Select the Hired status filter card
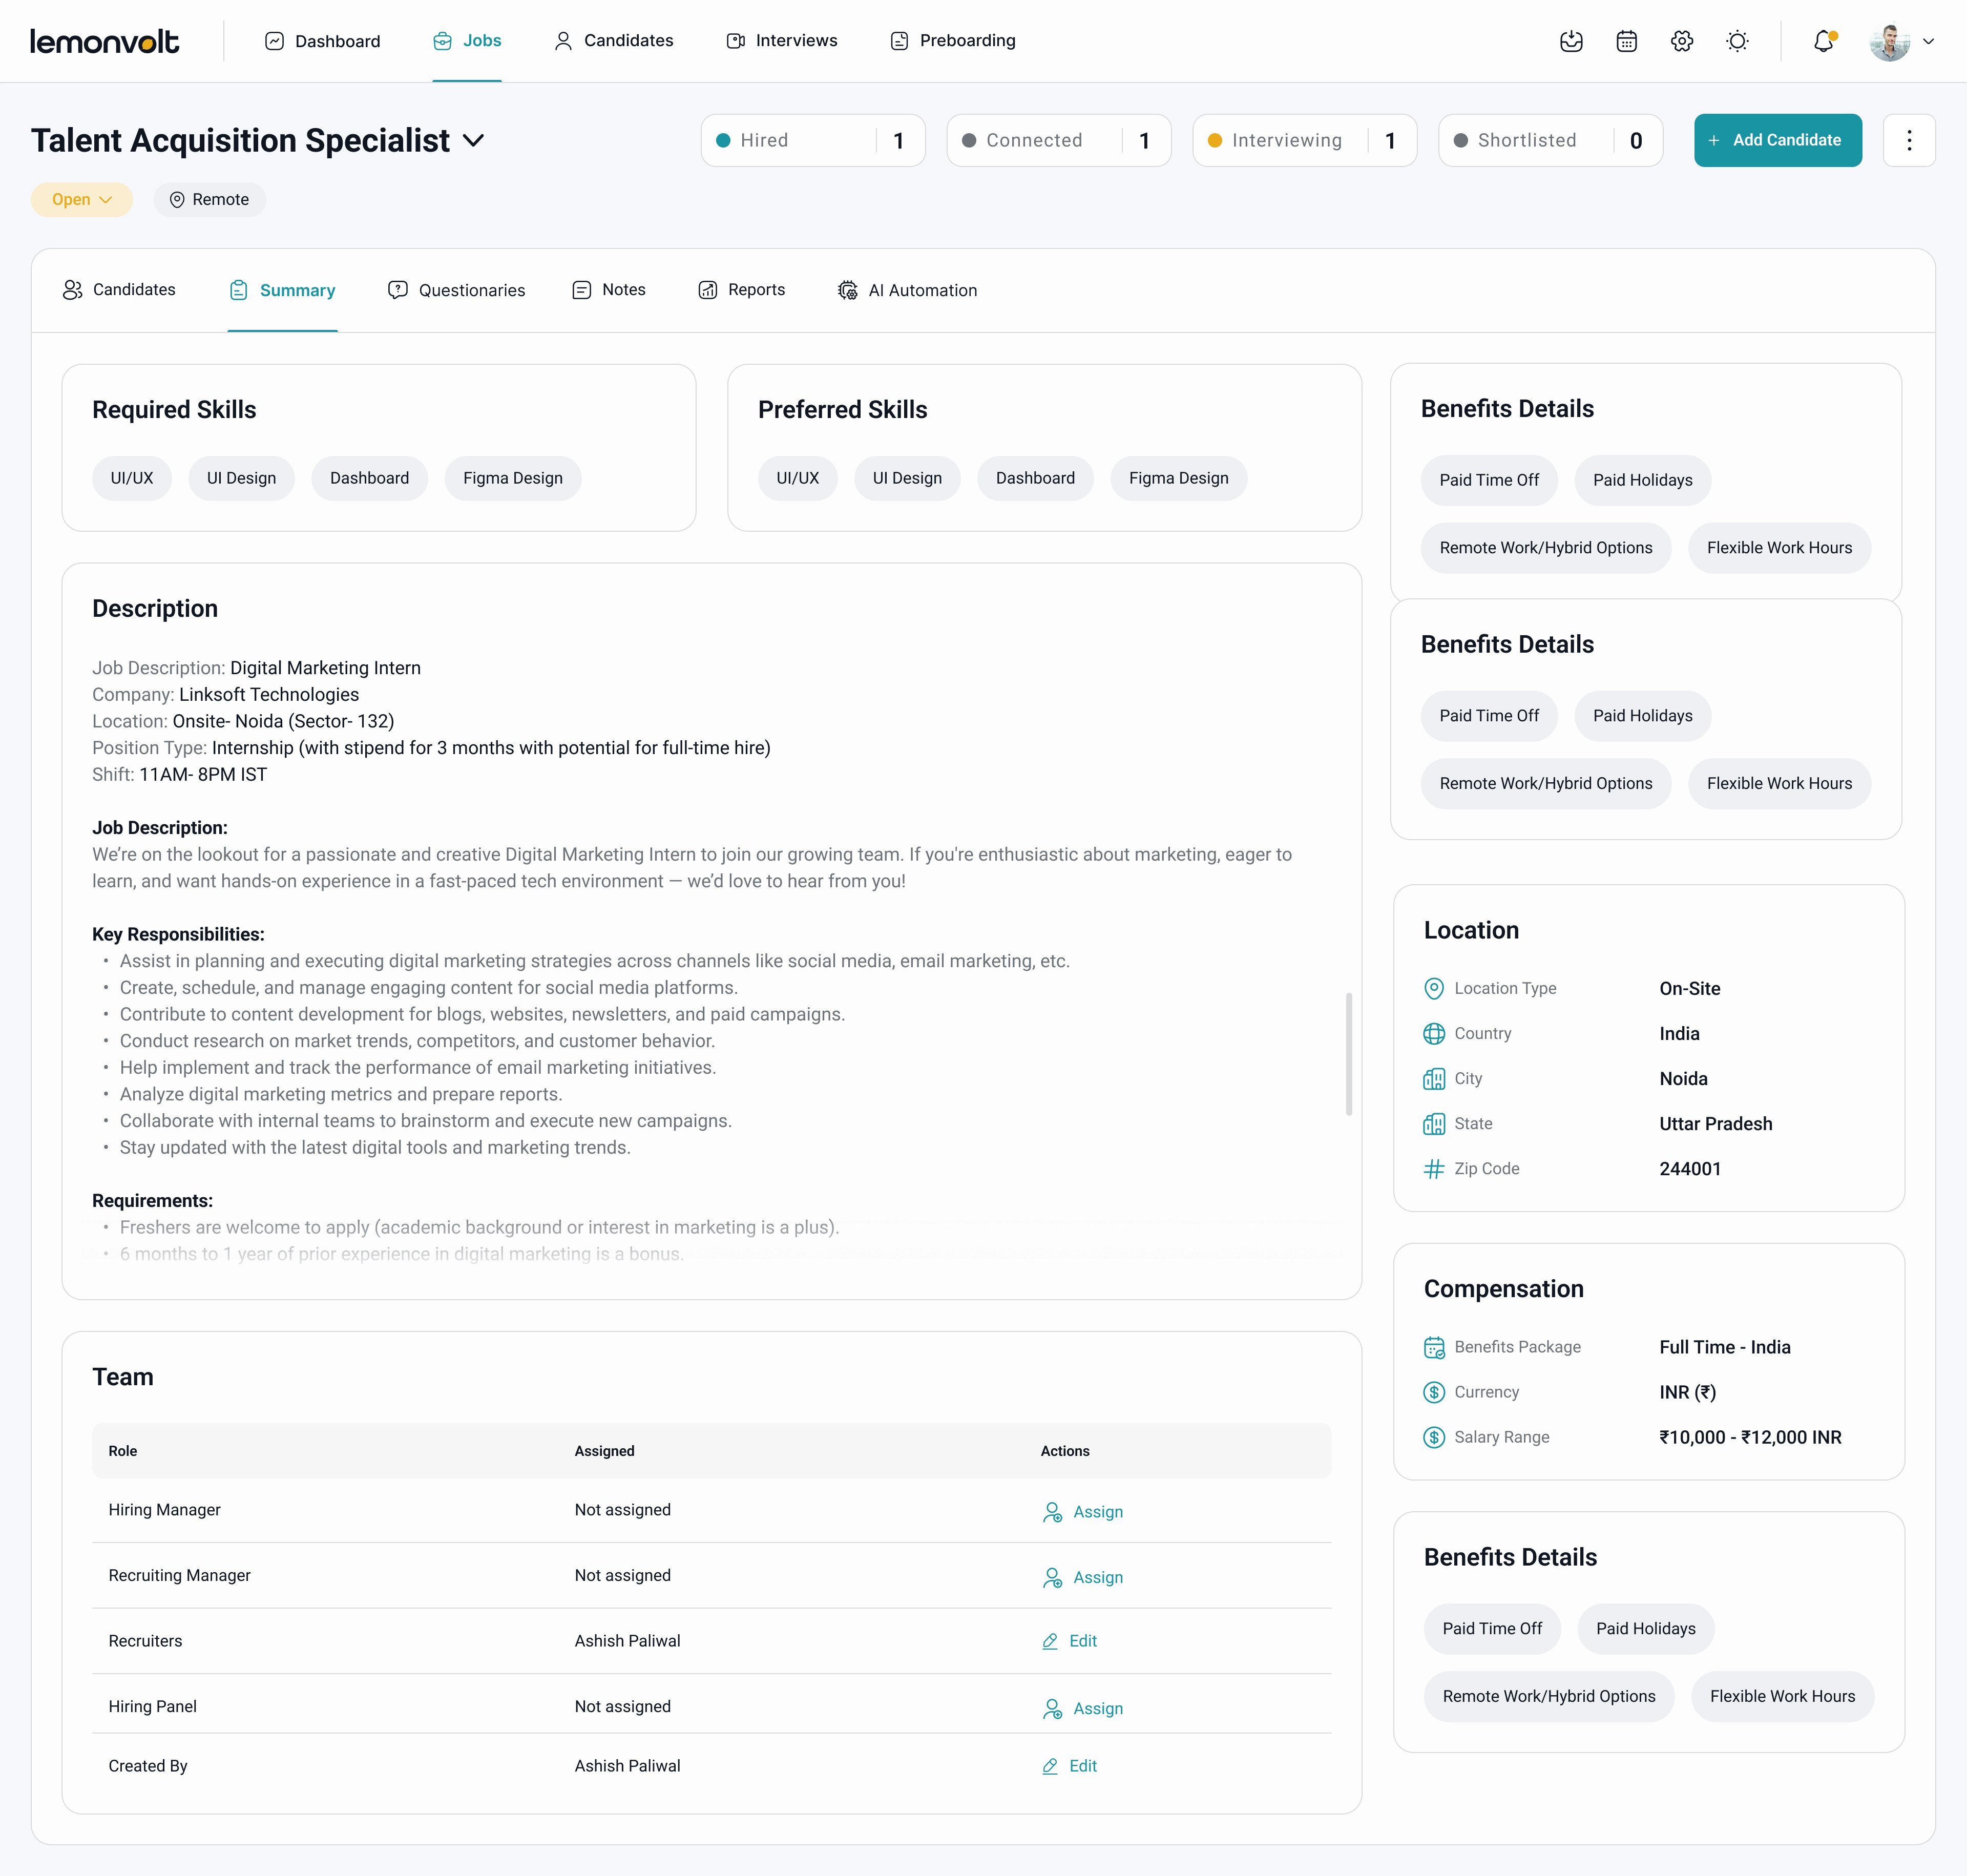1967x1876 pixels. 812,140
